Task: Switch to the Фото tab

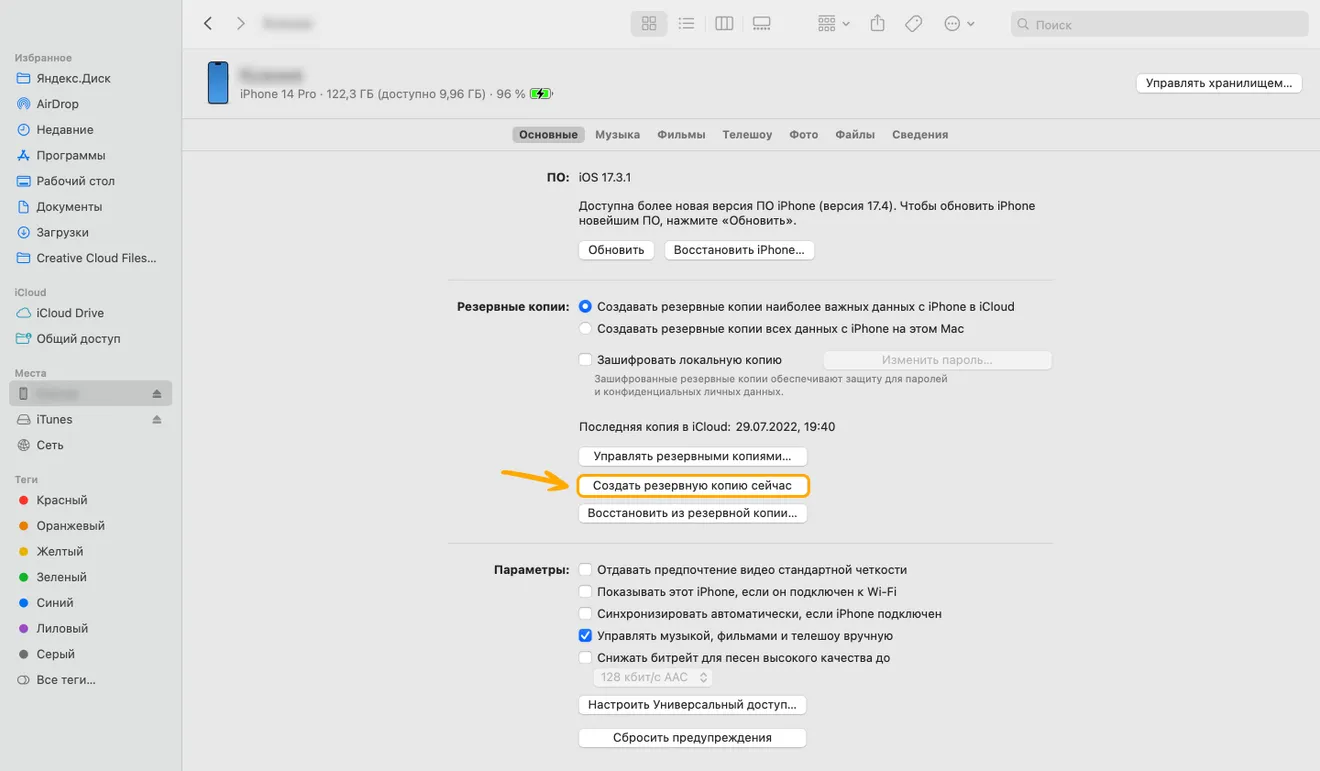Action: click(803, 134)
